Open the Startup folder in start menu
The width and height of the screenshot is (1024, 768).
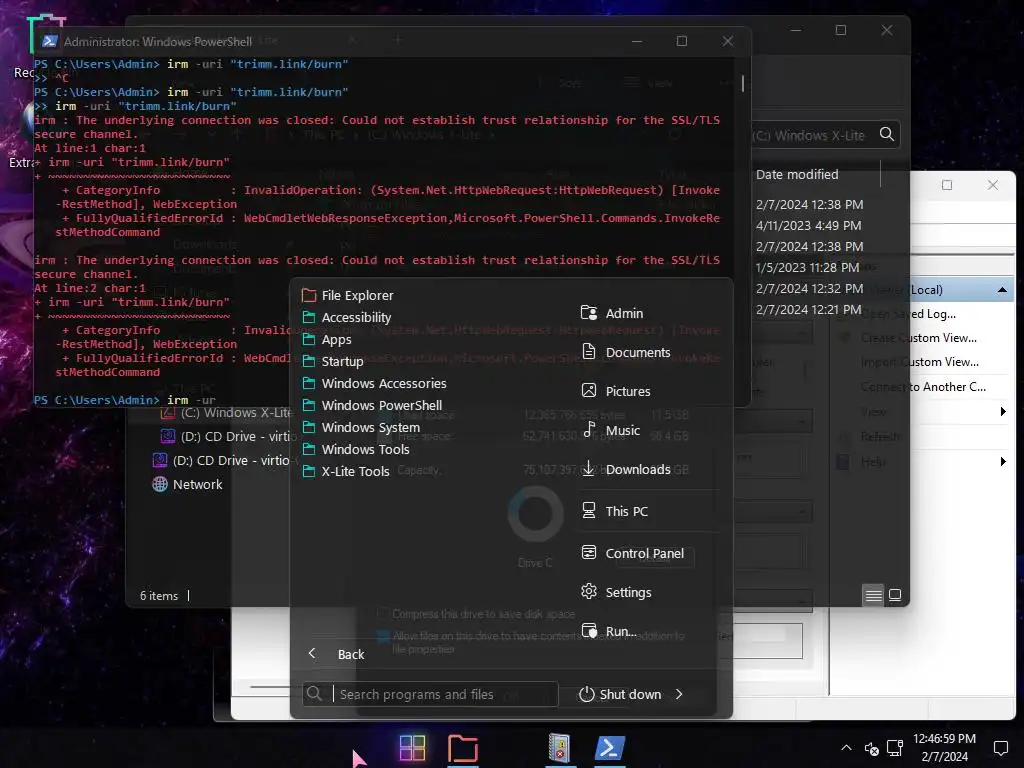pyautogui.click(x=333, y=361)
